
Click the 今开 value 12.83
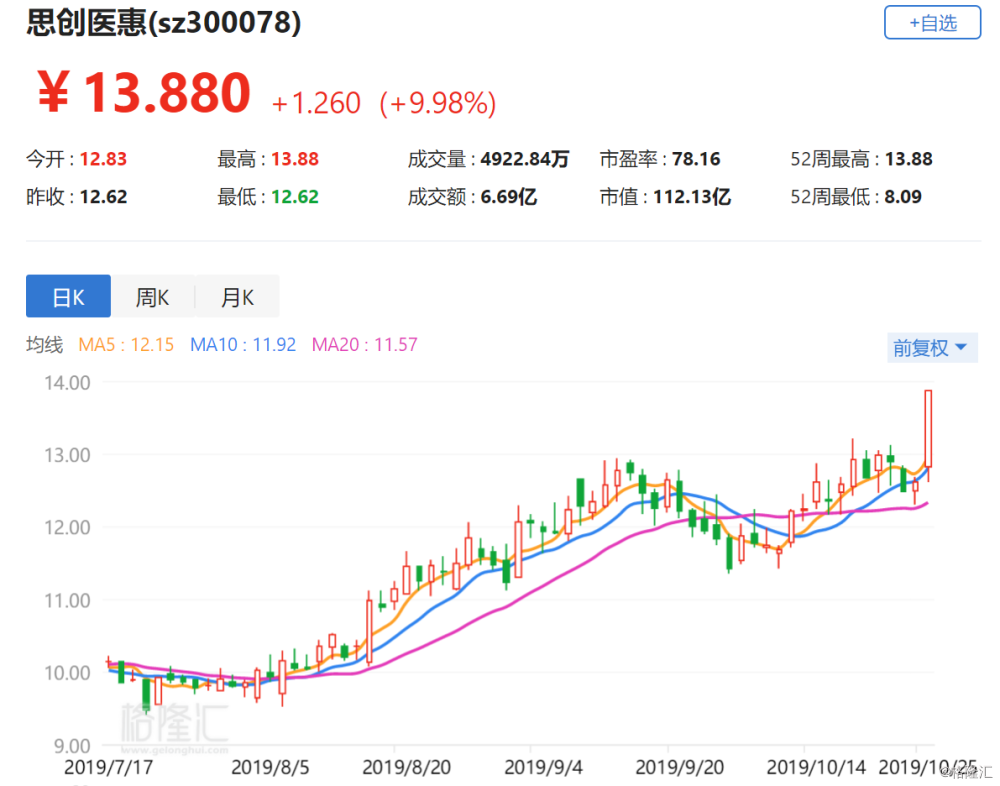(103, 159)
